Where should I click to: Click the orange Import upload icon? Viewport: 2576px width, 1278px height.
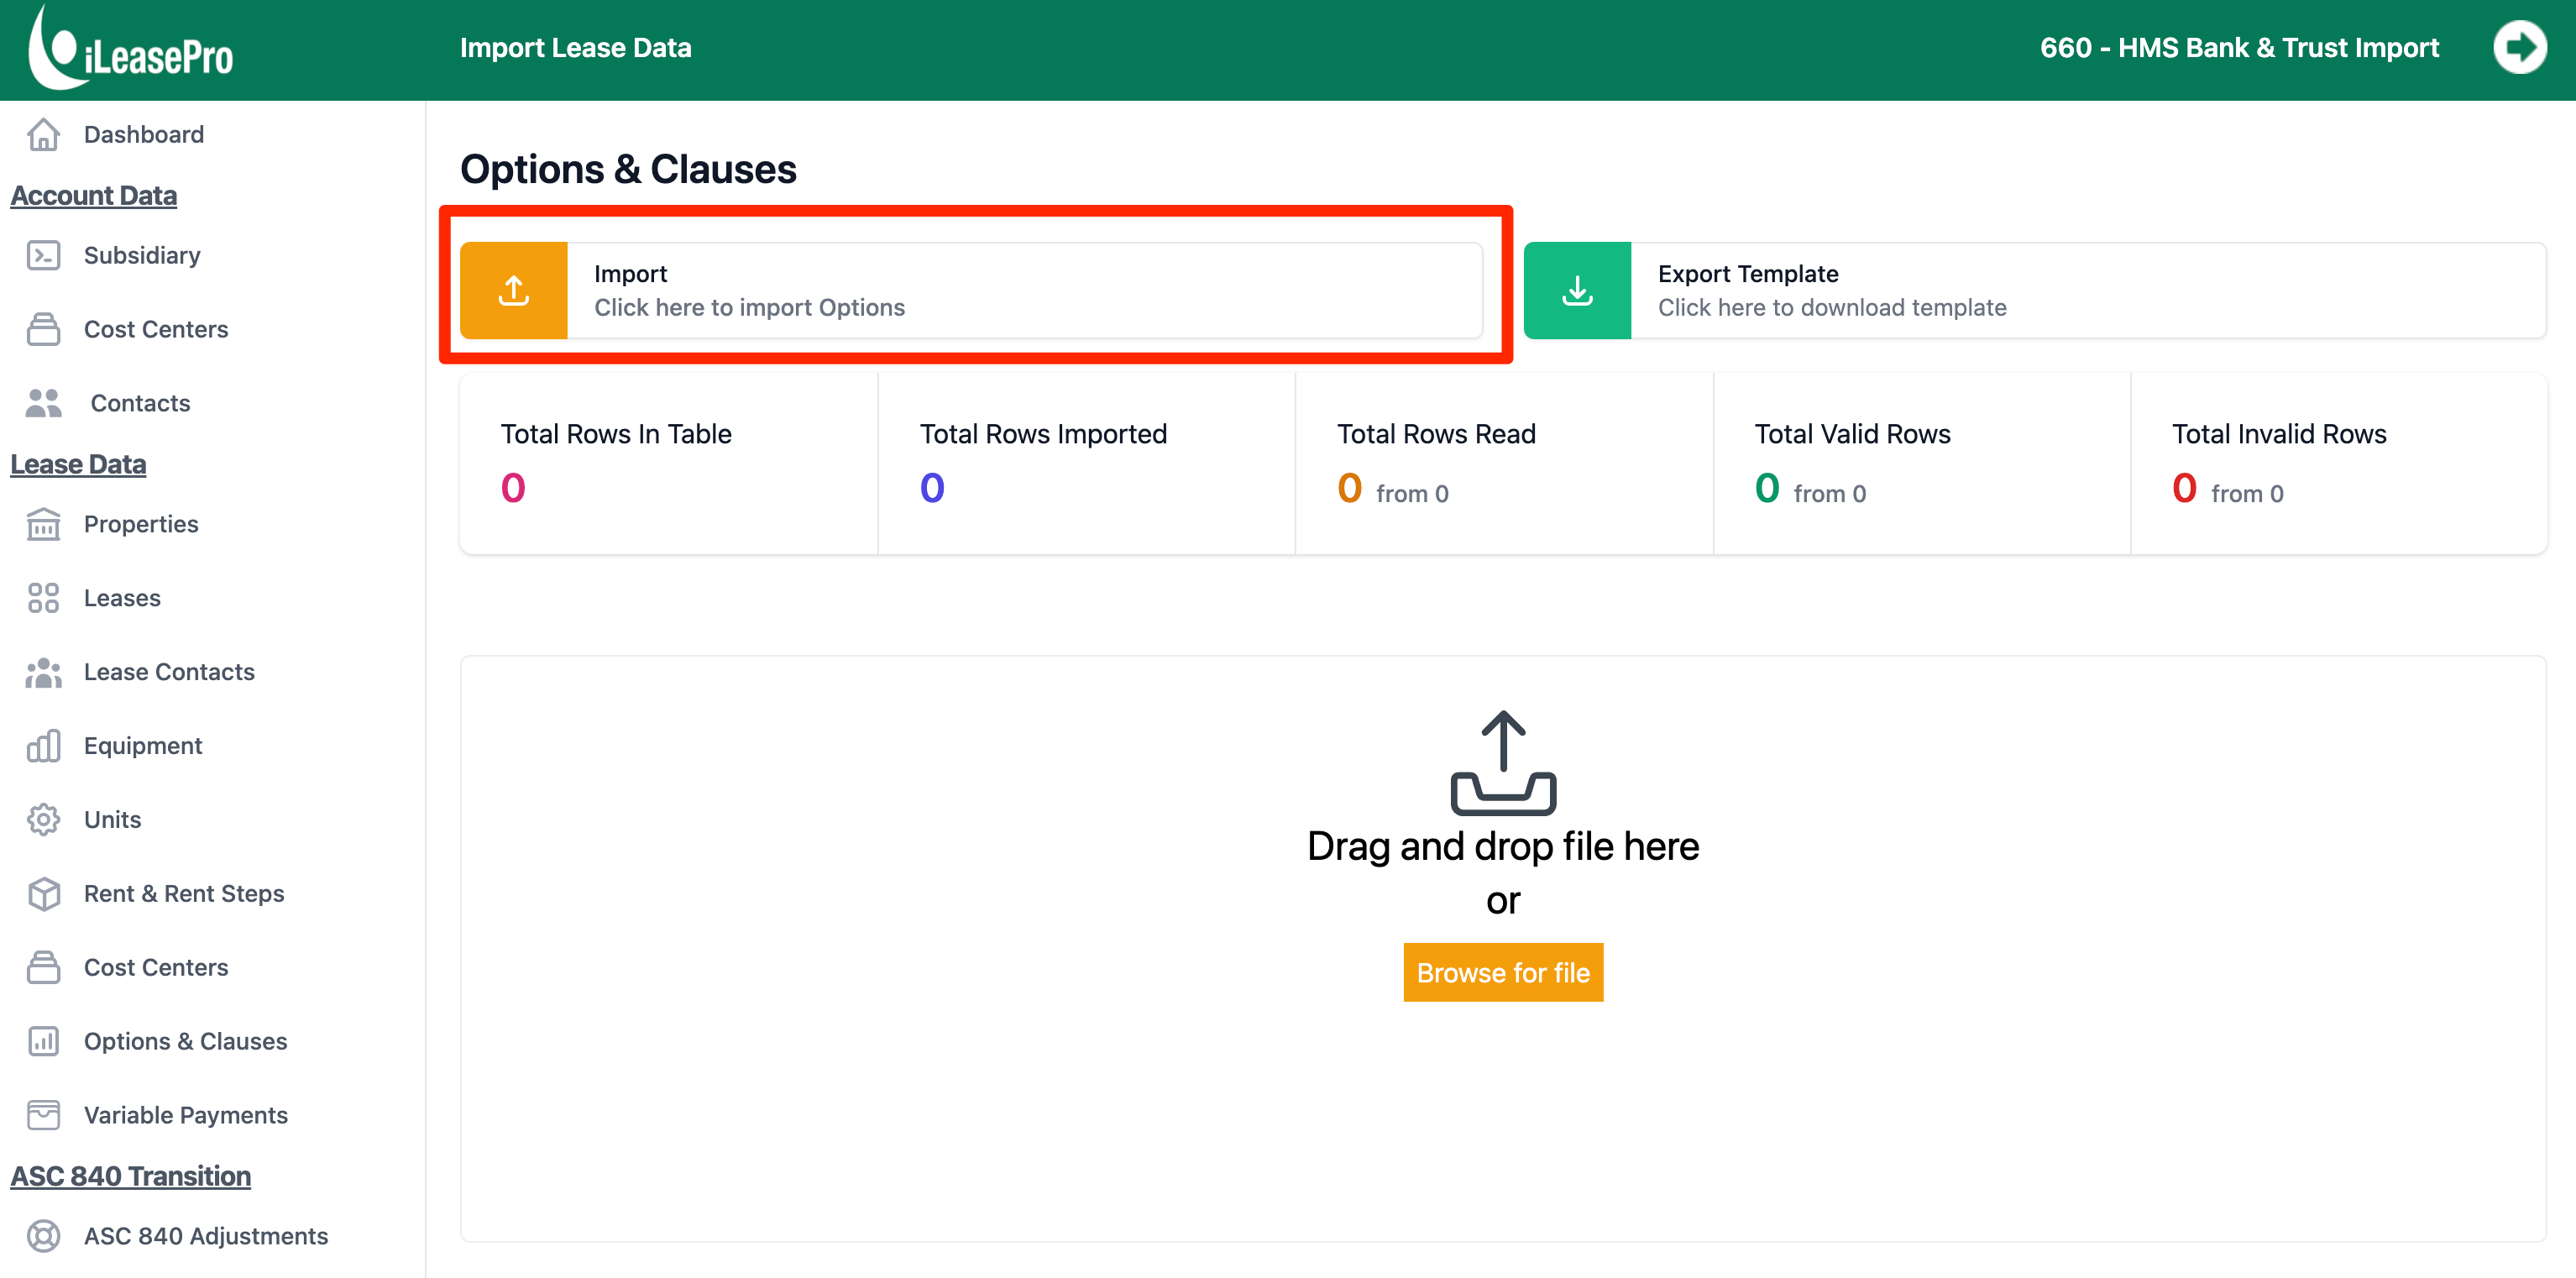513,290
